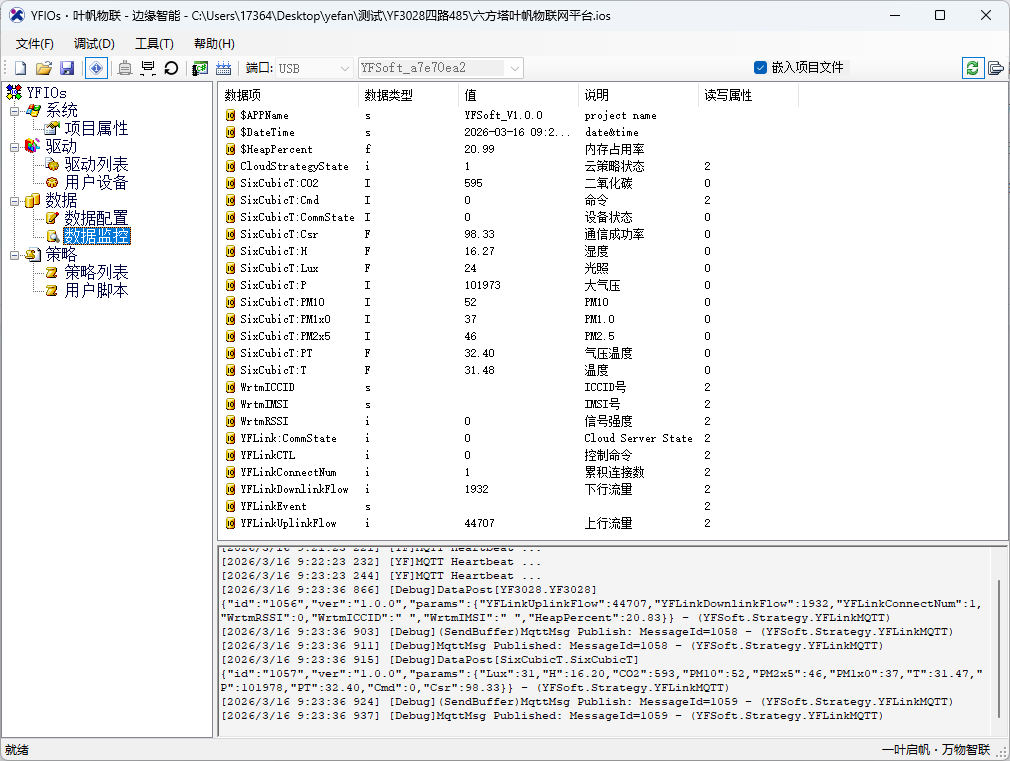Open the 调试(D) menu
1010x761 pixels.
pyautogui.click(x=94, y=44)
